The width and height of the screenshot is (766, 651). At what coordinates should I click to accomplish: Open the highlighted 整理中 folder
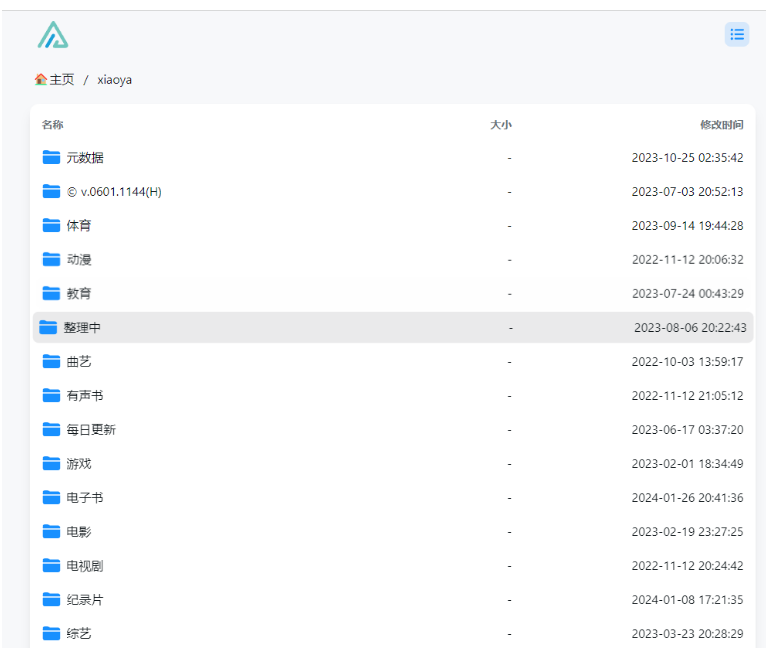point(82,328)
